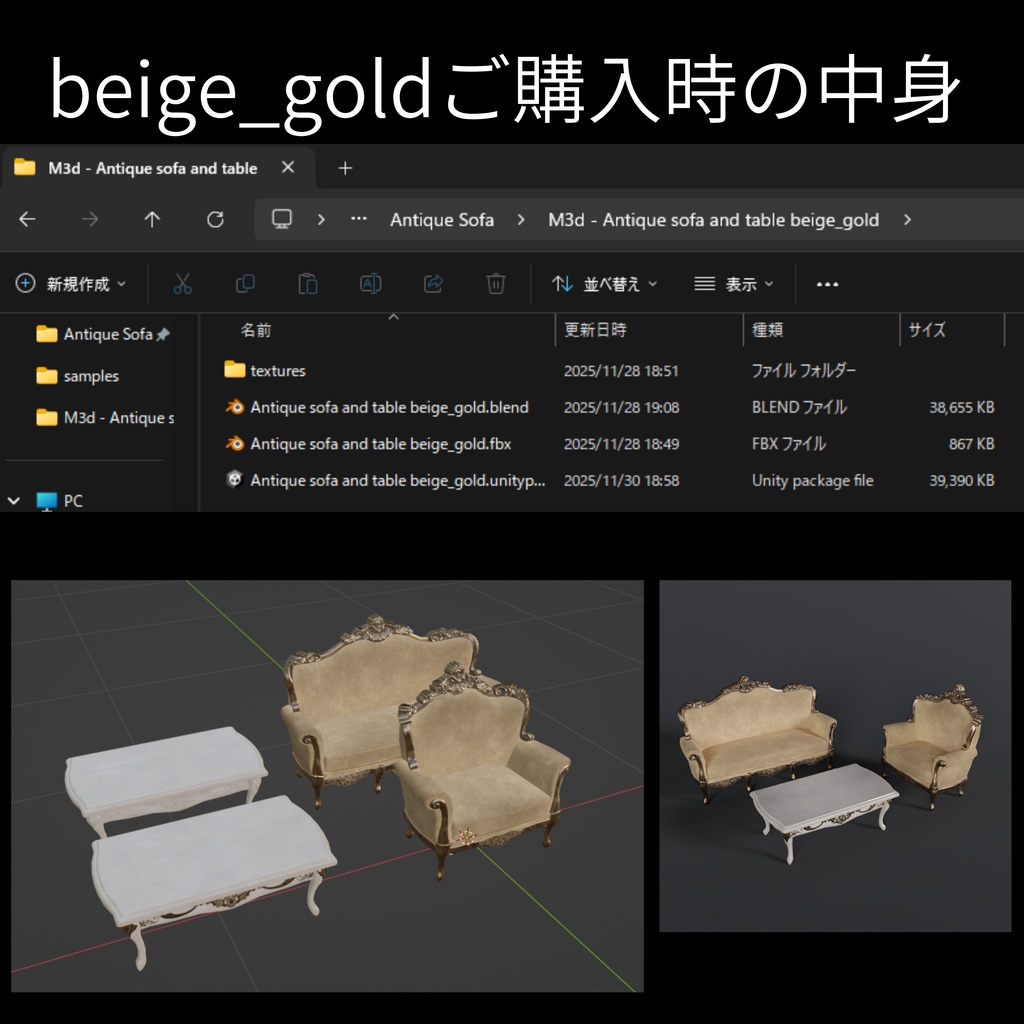Screen dimensions: 1024x1024
Task: Cut the selected file using scissors icon
Action: (182, 283)
